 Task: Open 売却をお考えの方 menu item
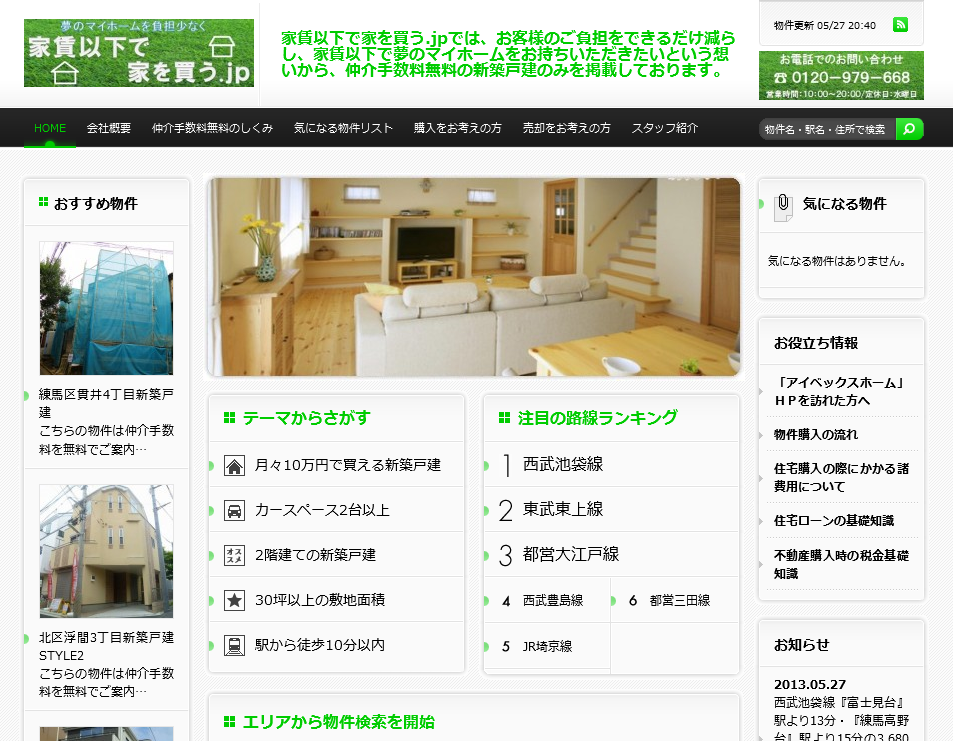[x=566, y=128]
